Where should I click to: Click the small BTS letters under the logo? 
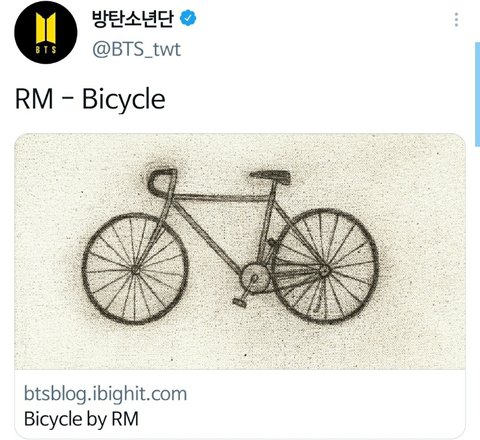click(46, 50)
